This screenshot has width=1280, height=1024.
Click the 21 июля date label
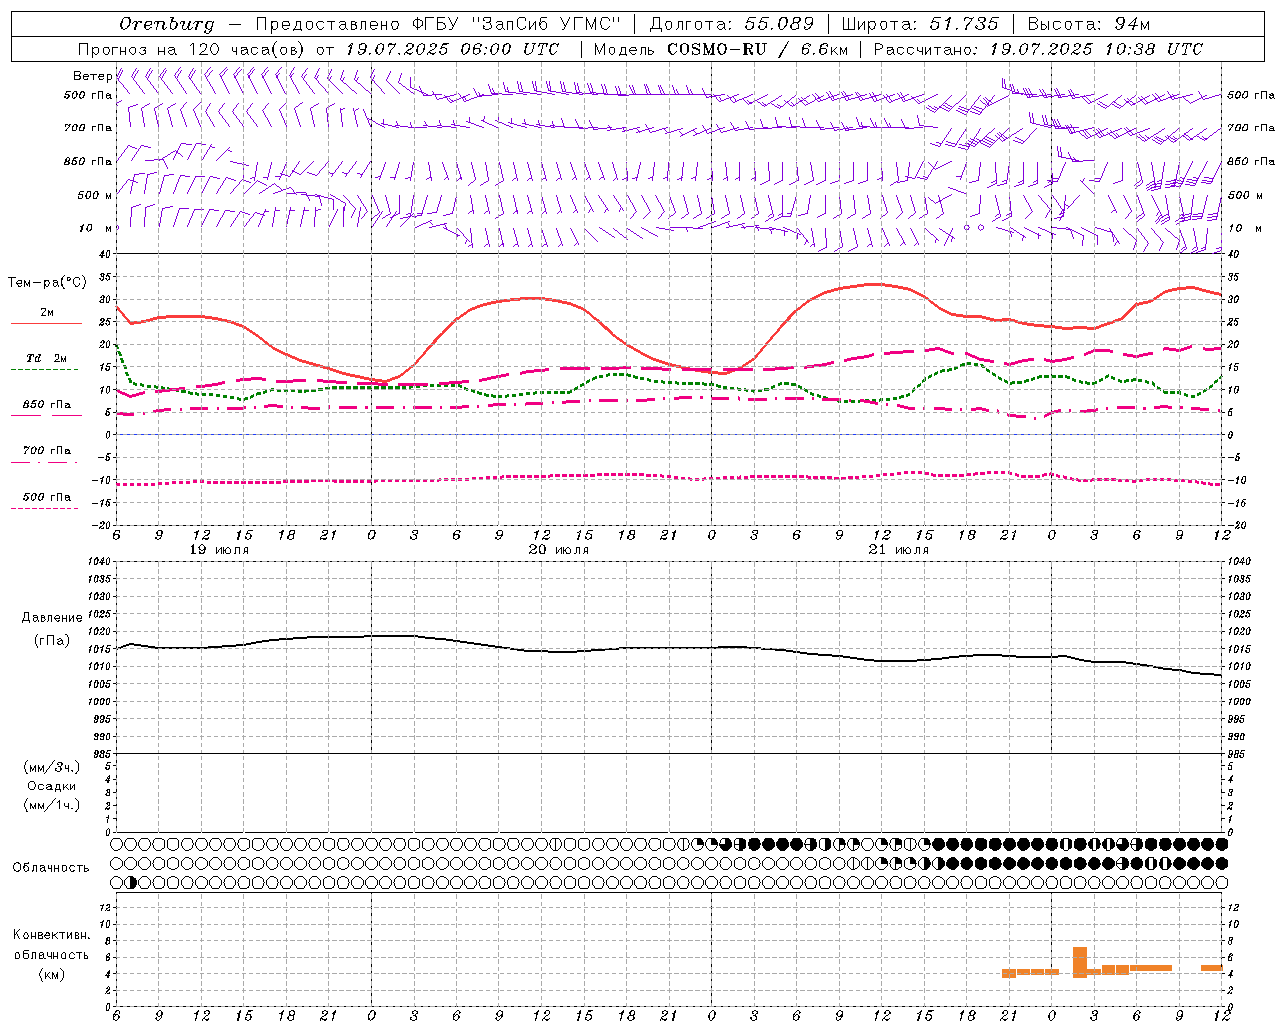[x=898, y=550]
